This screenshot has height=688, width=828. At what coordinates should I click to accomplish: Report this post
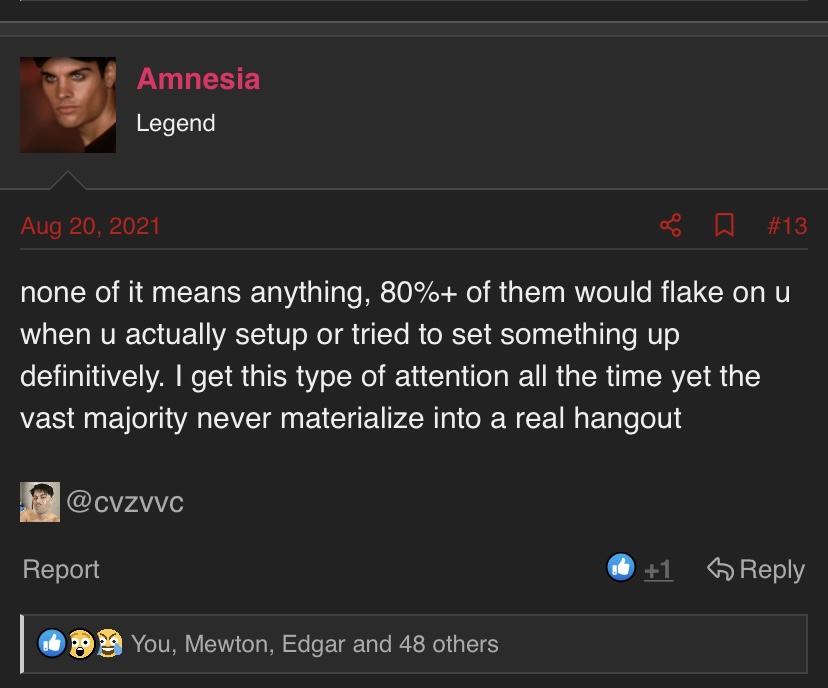click(x=61, y=569)
